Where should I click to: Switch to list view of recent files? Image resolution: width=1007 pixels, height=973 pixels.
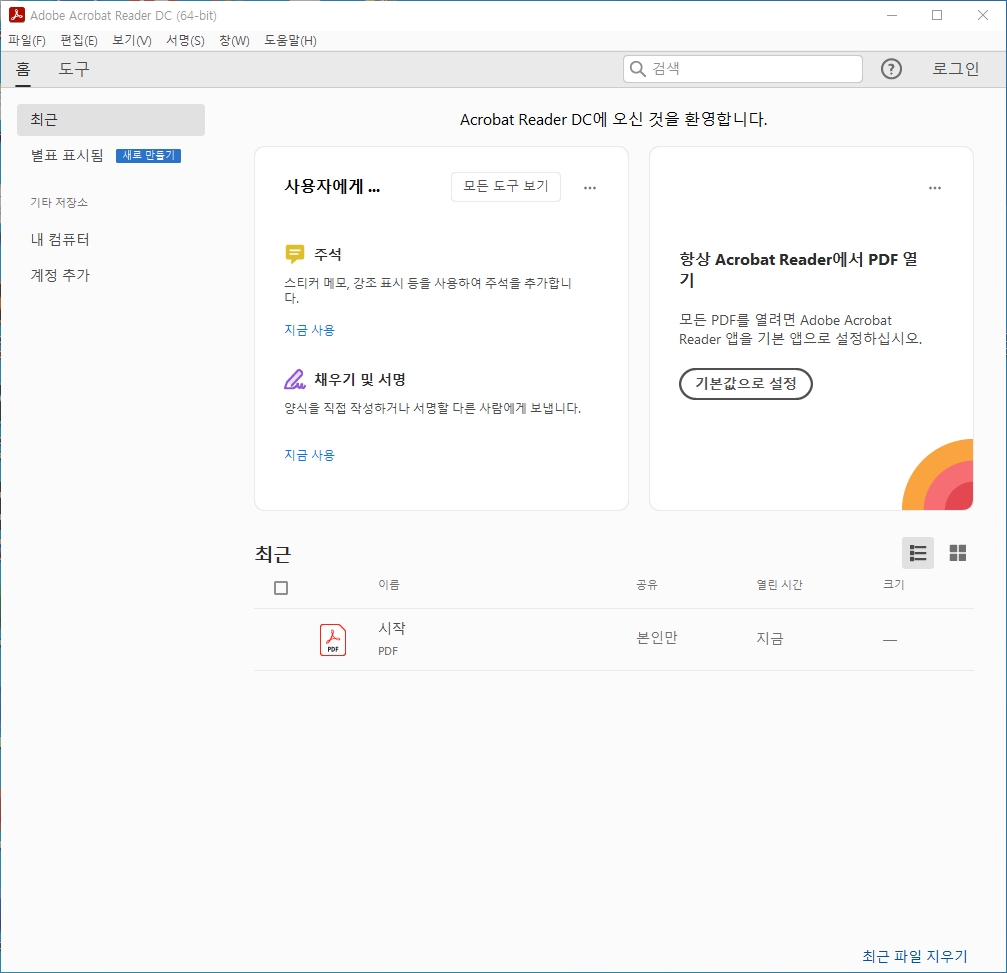coord(918,553)
